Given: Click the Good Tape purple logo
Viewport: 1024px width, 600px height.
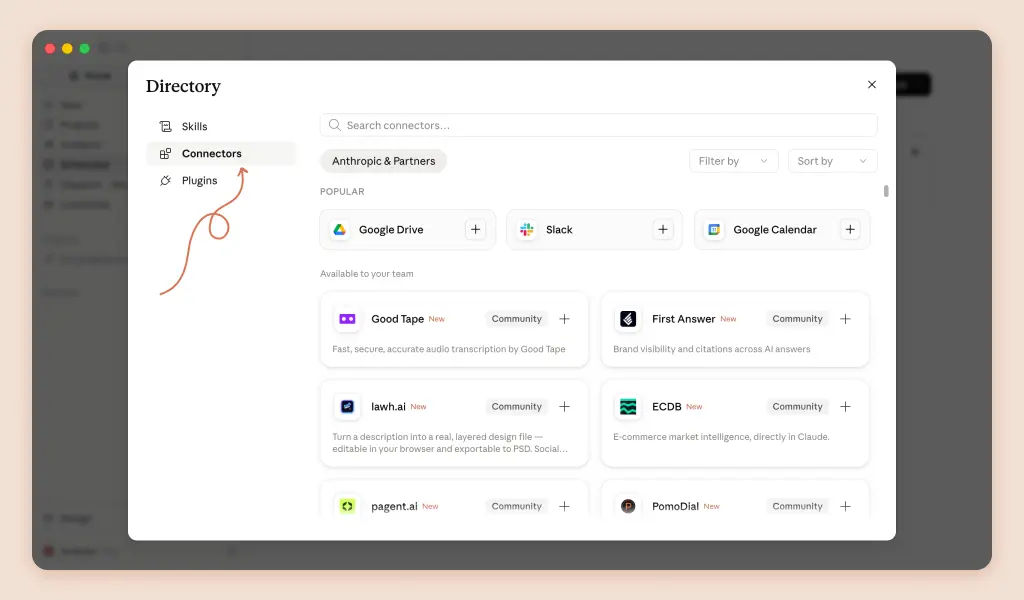Looking at the screenshot, I should 347,319.
